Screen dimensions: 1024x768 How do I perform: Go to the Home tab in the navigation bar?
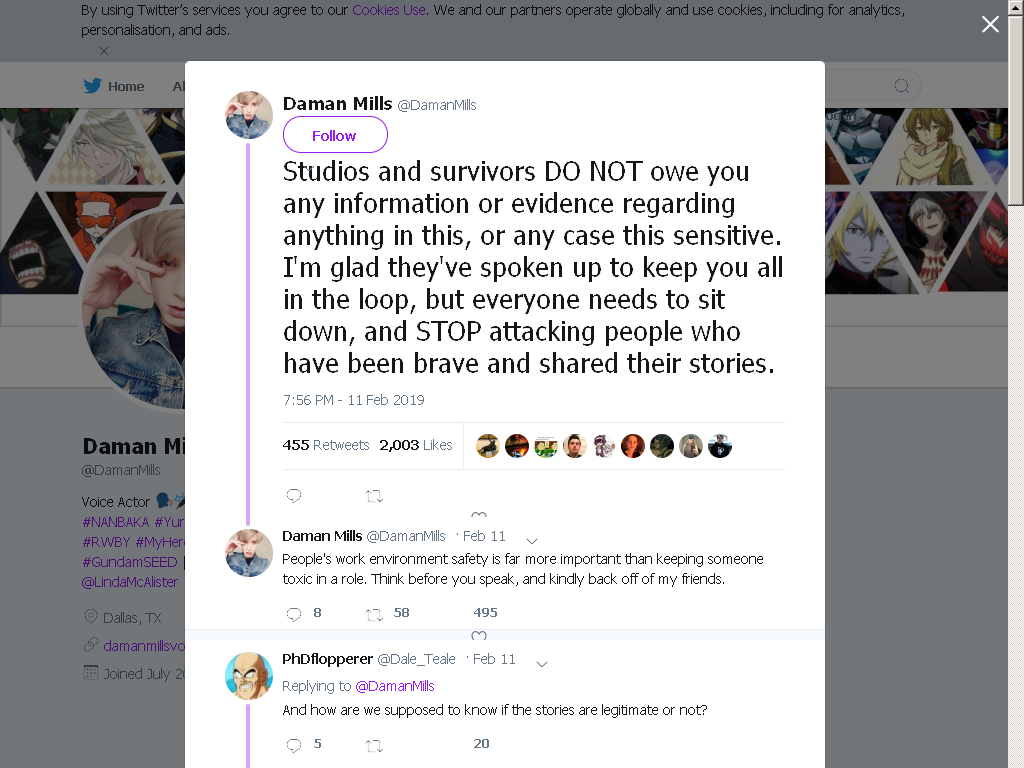point(114,86)
